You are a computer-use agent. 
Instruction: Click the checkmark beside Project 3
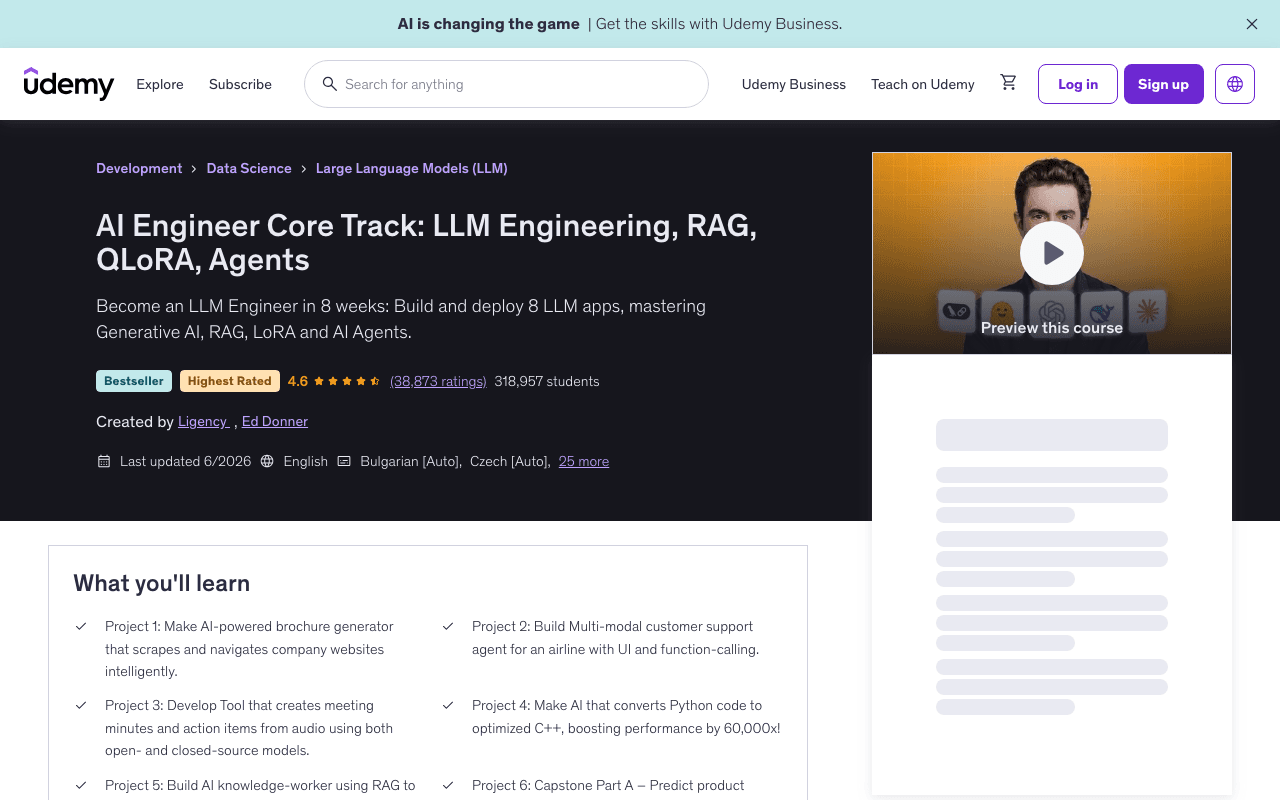(x=81, y=705)
